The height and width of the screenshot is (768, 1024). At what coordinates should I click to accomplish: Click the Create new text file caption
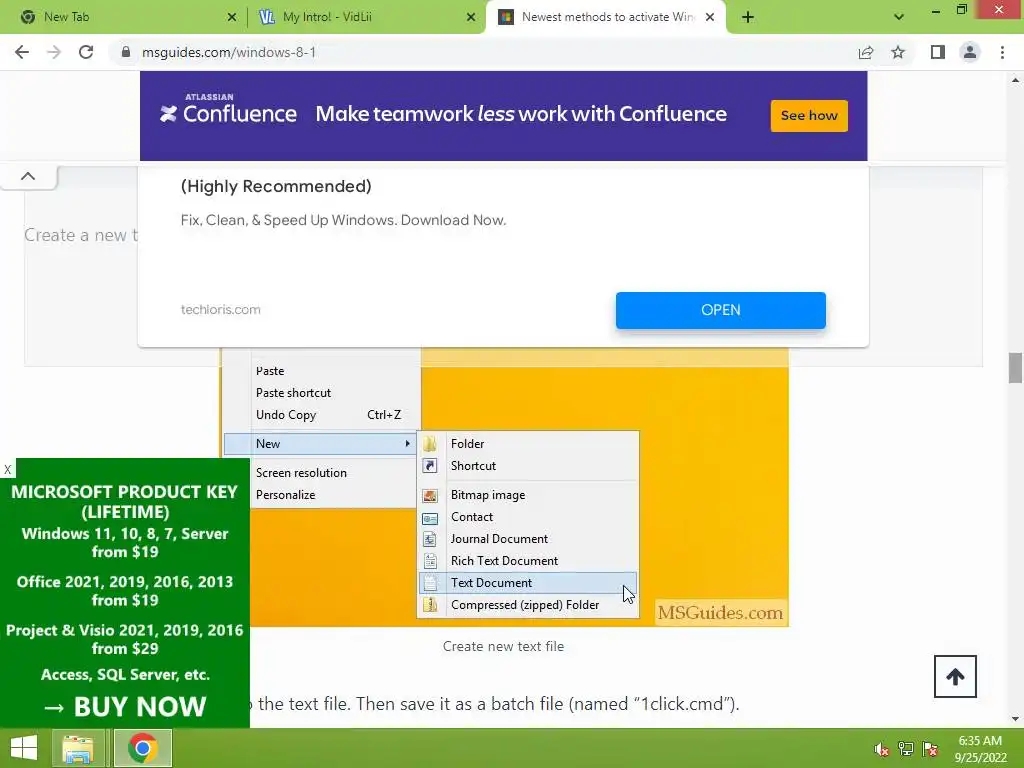click(504, 647)
